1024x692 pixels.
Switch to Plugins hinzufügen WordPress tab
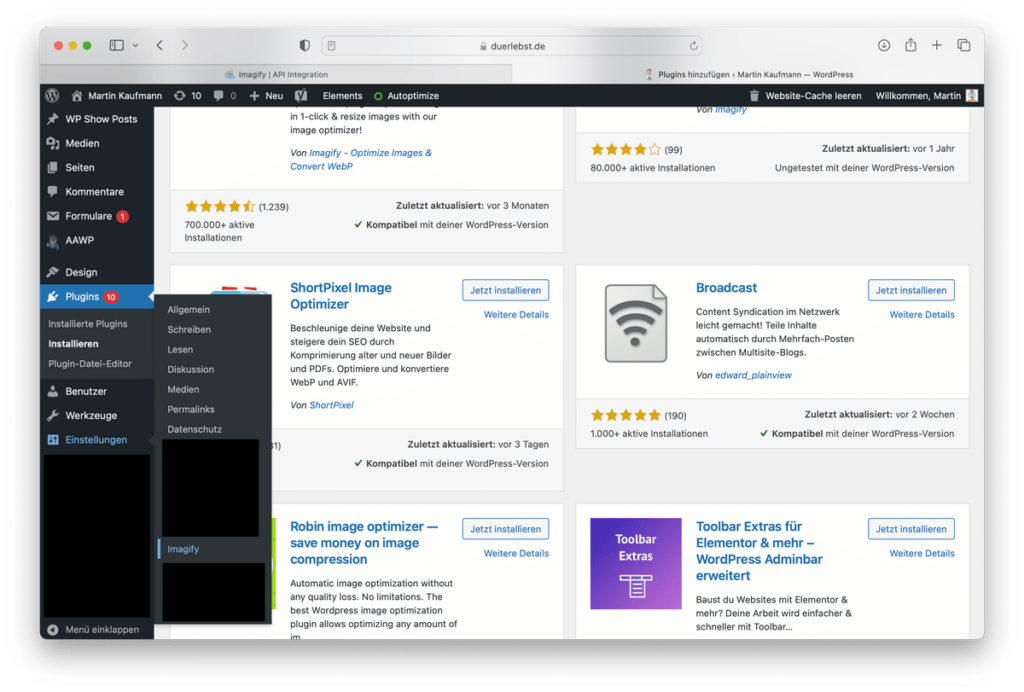(748, 74)
